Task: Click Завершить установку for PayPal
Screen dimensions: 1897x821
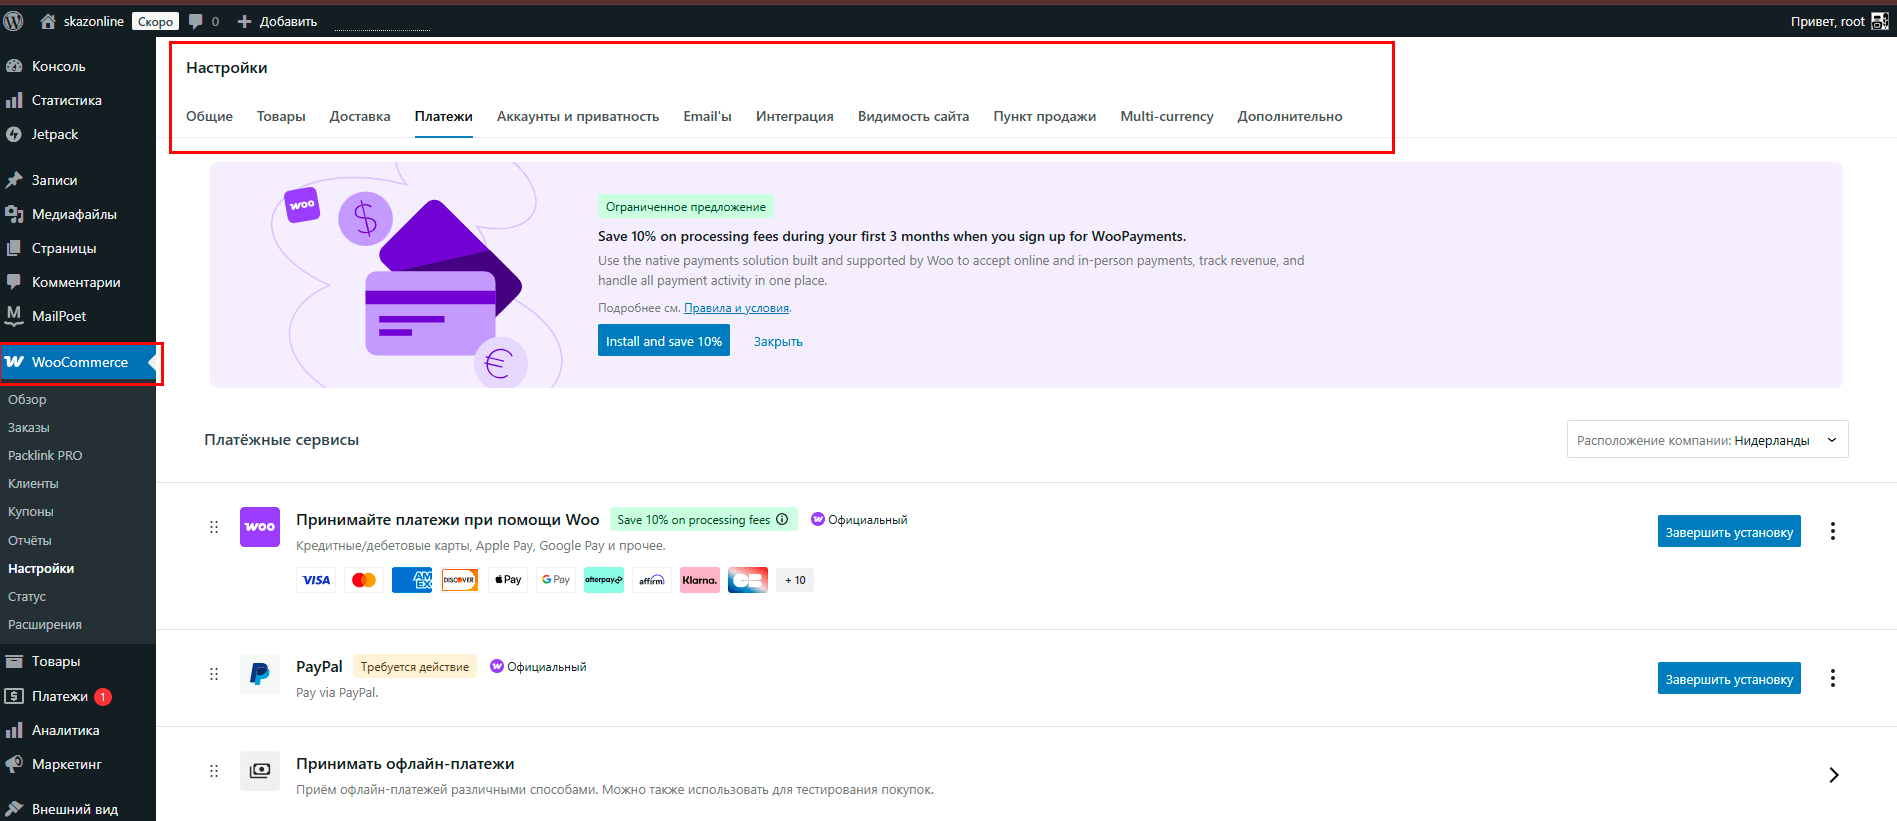Action: pos(1728,679)
